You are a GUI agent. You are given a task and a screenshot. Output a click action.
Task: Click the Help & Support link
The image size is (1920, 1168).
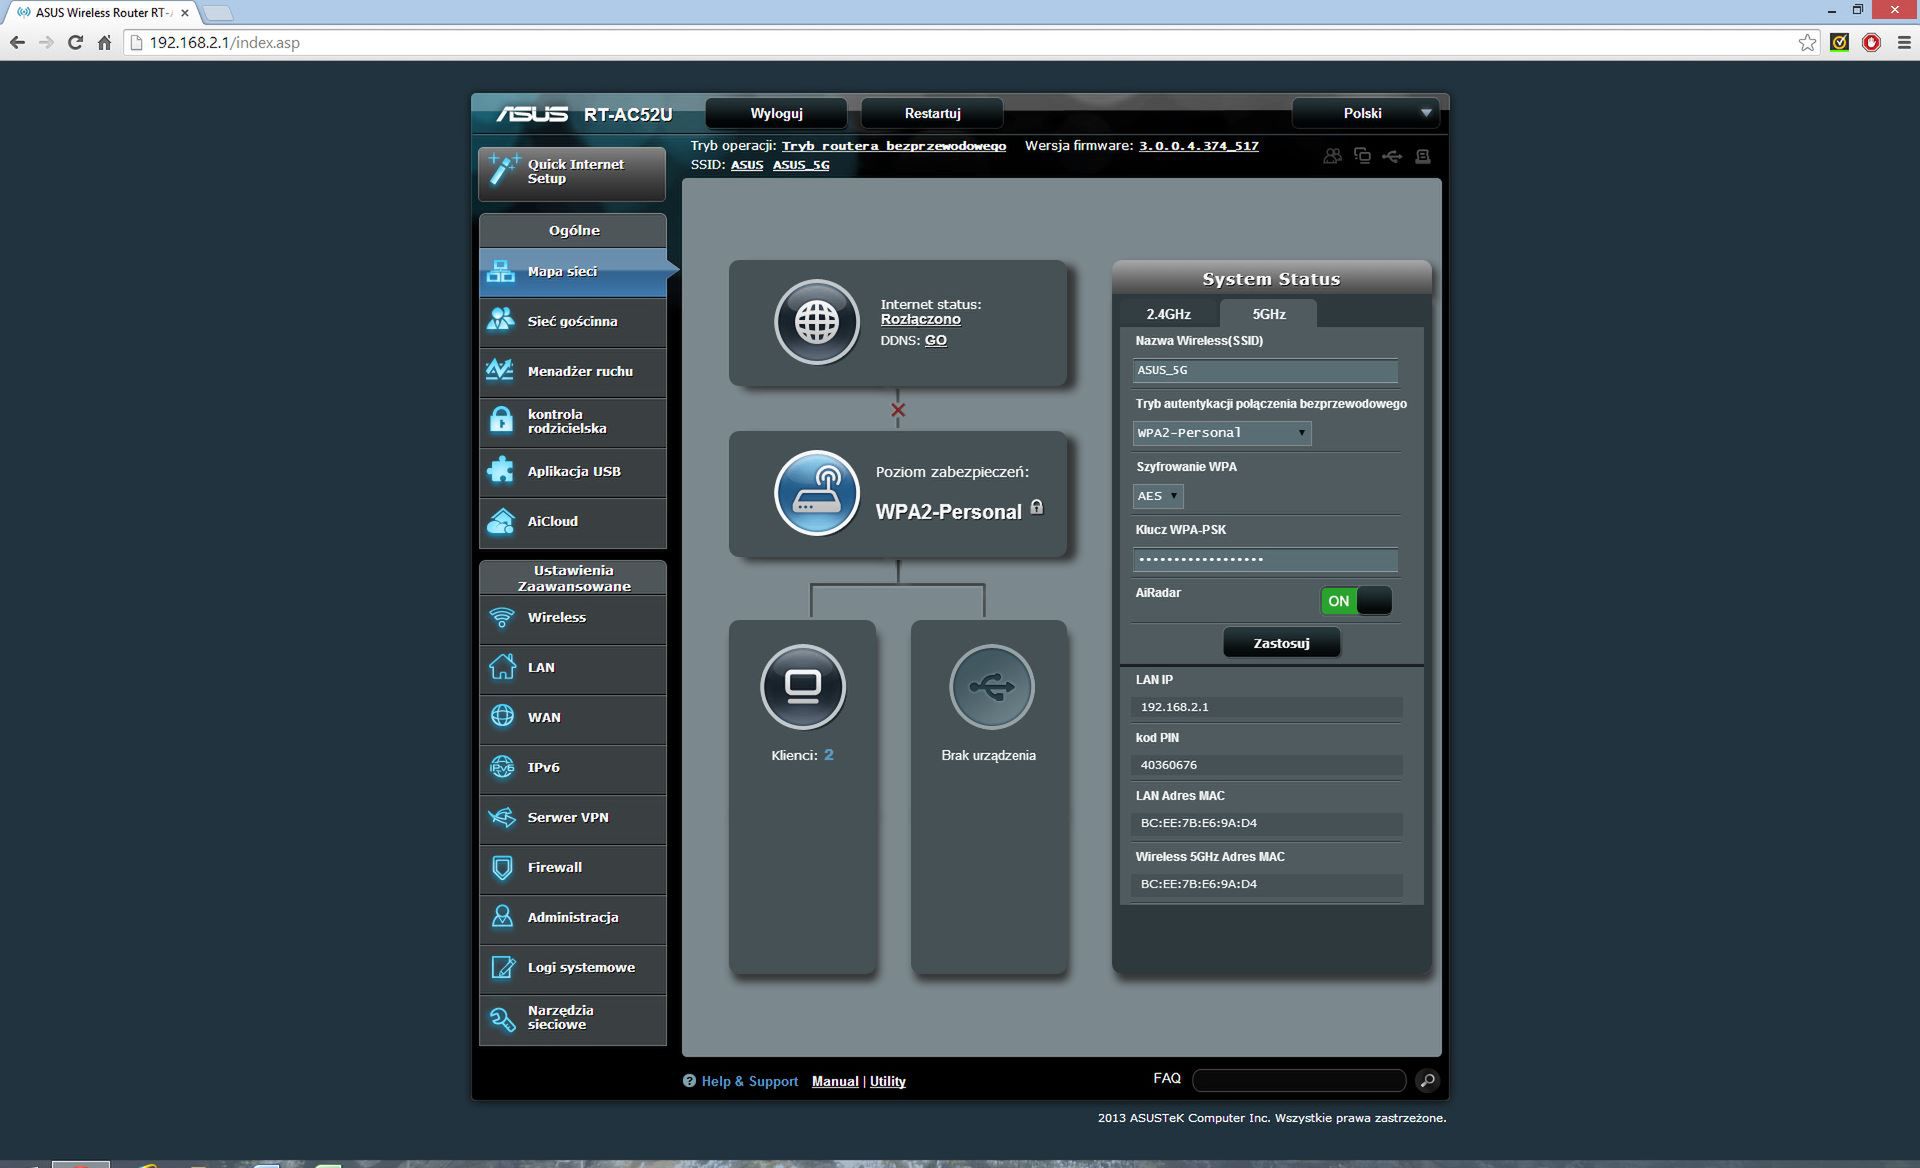(749, 1081)
